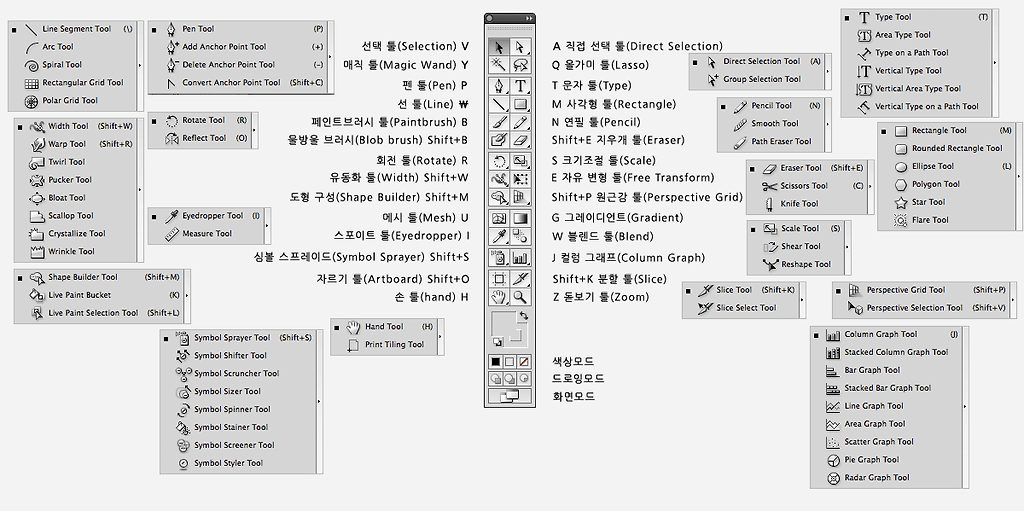Select the Rotate tool icon in the toolbar
The width and height of the screenshot is (1024, 511).
point(499,161)
